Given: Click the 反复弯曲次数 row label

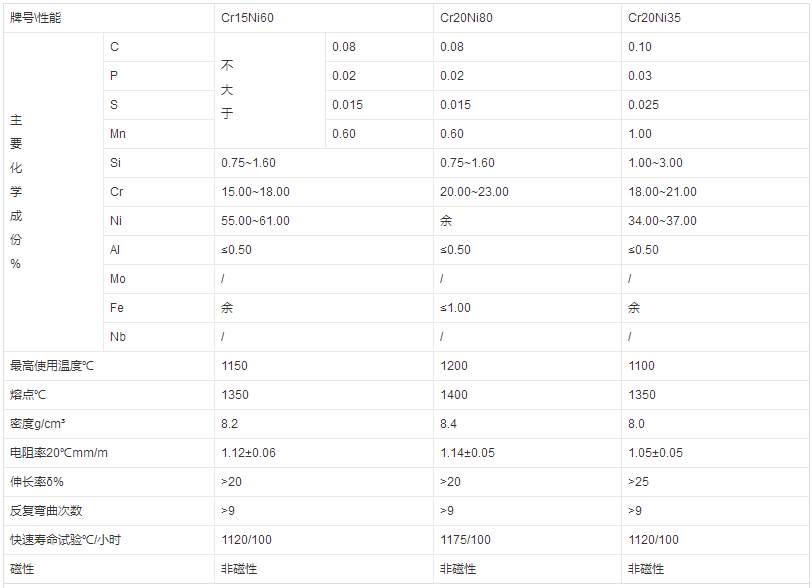Looking at the screenshot, I should (46, 511).
